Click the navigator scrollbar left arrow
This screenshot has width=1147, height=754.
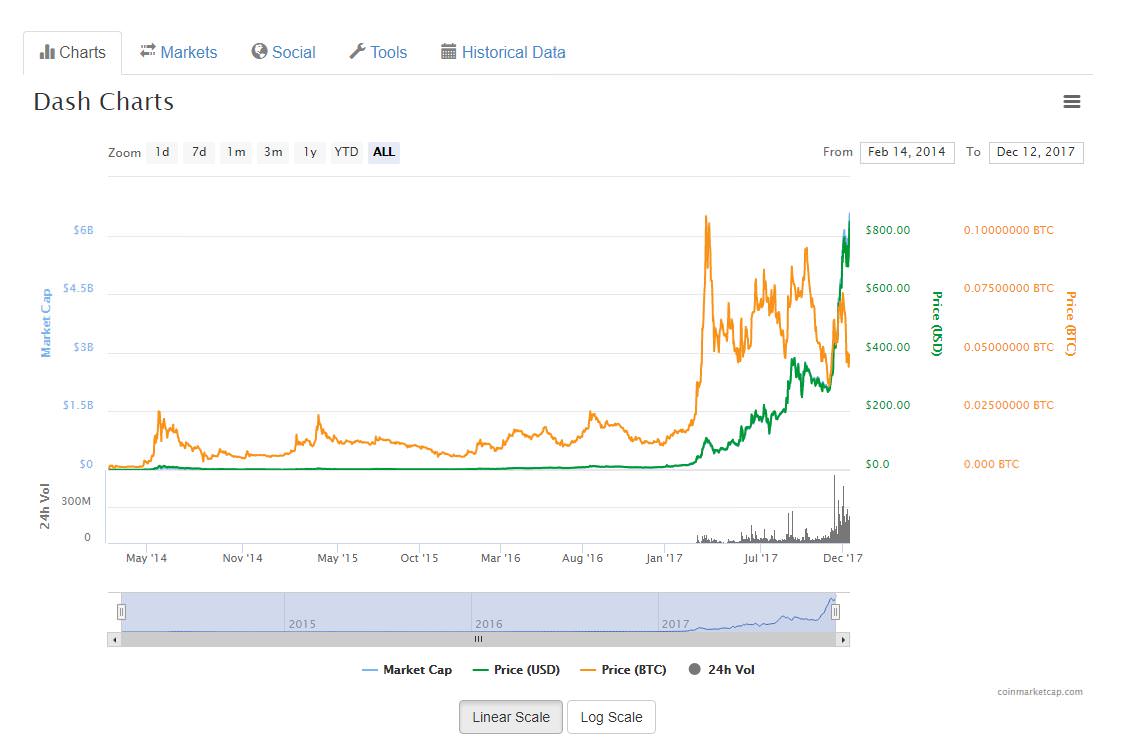coord(114,640)
